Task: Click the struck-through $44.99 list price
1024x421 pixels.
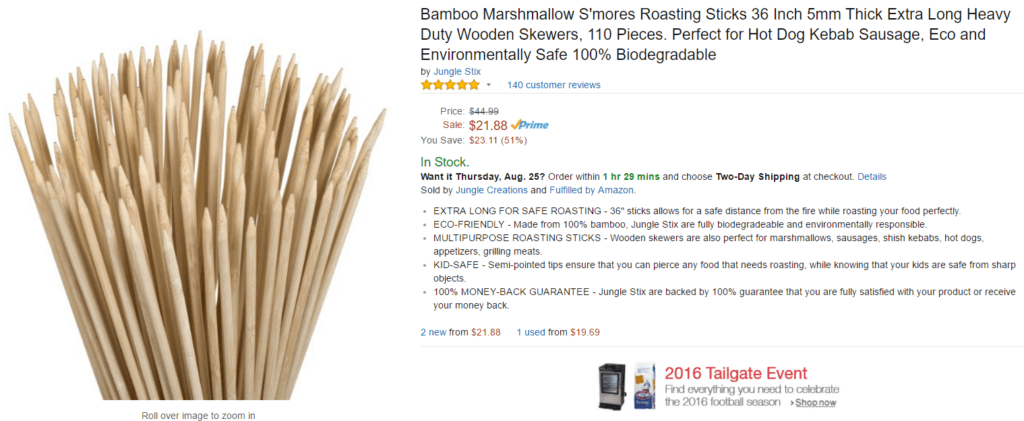Action: [x=484, y=111]
